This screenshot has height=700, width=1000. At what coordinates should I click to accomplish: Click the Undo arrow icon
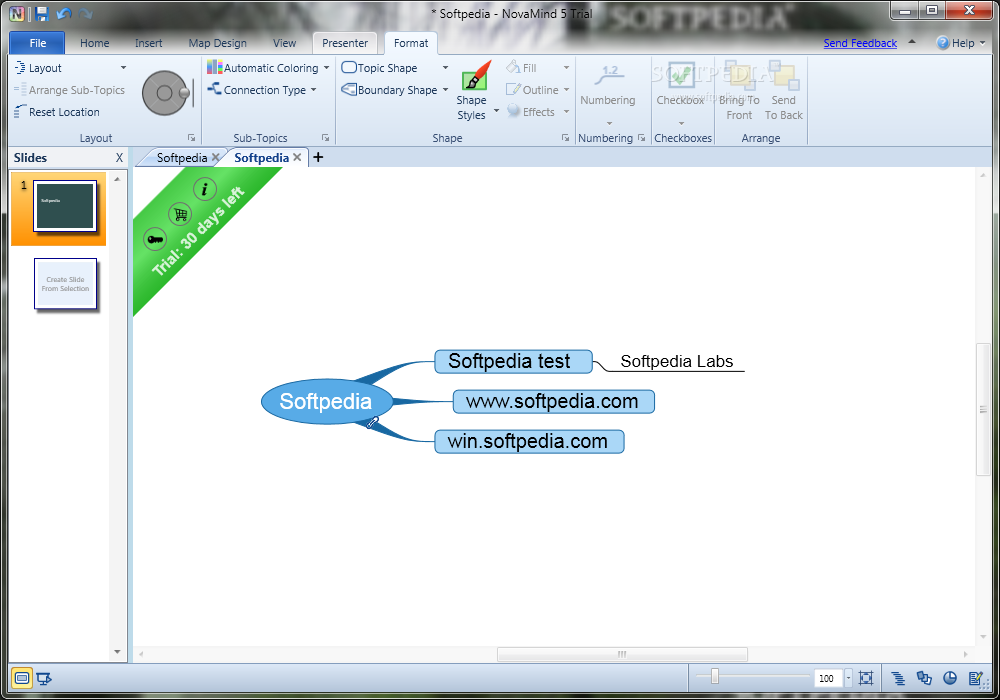click(64, 13)
